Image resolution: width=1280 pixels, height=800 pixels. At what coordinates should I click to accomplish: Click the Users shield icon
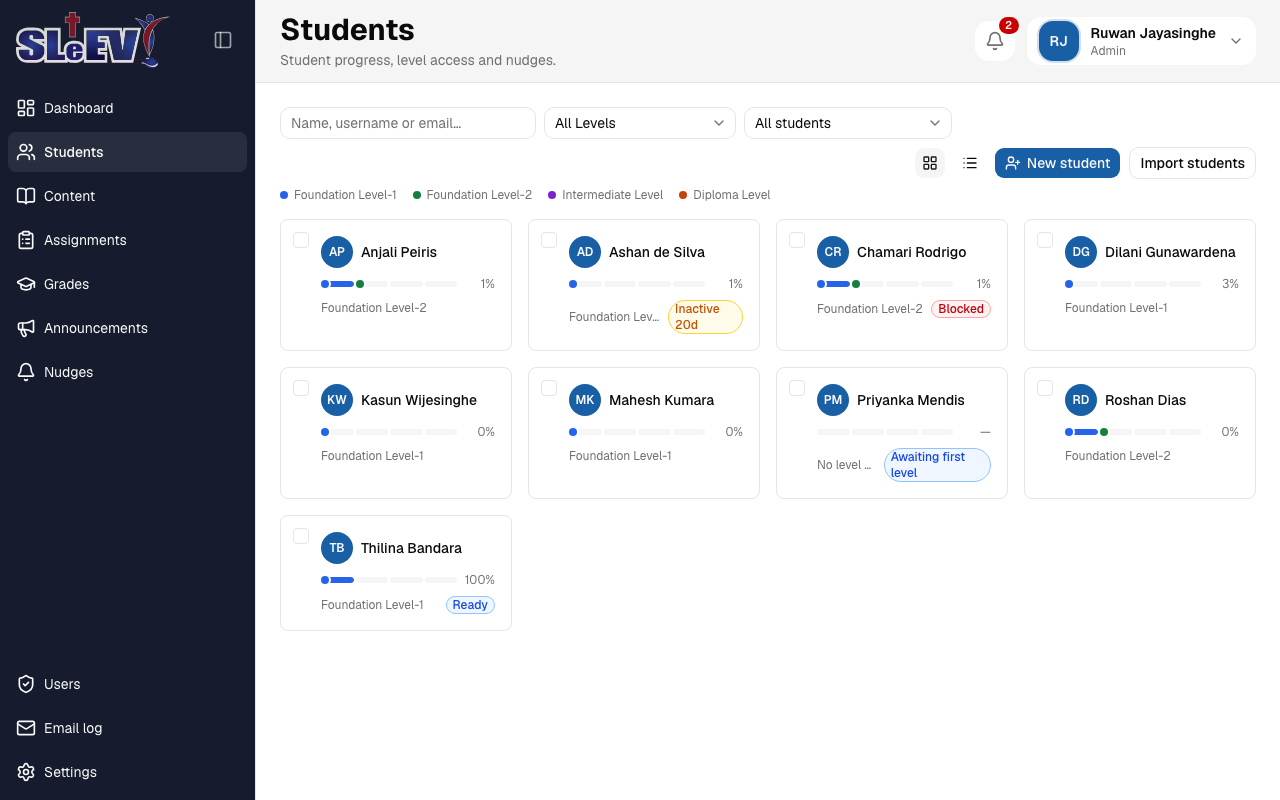(x=26, y=684)
